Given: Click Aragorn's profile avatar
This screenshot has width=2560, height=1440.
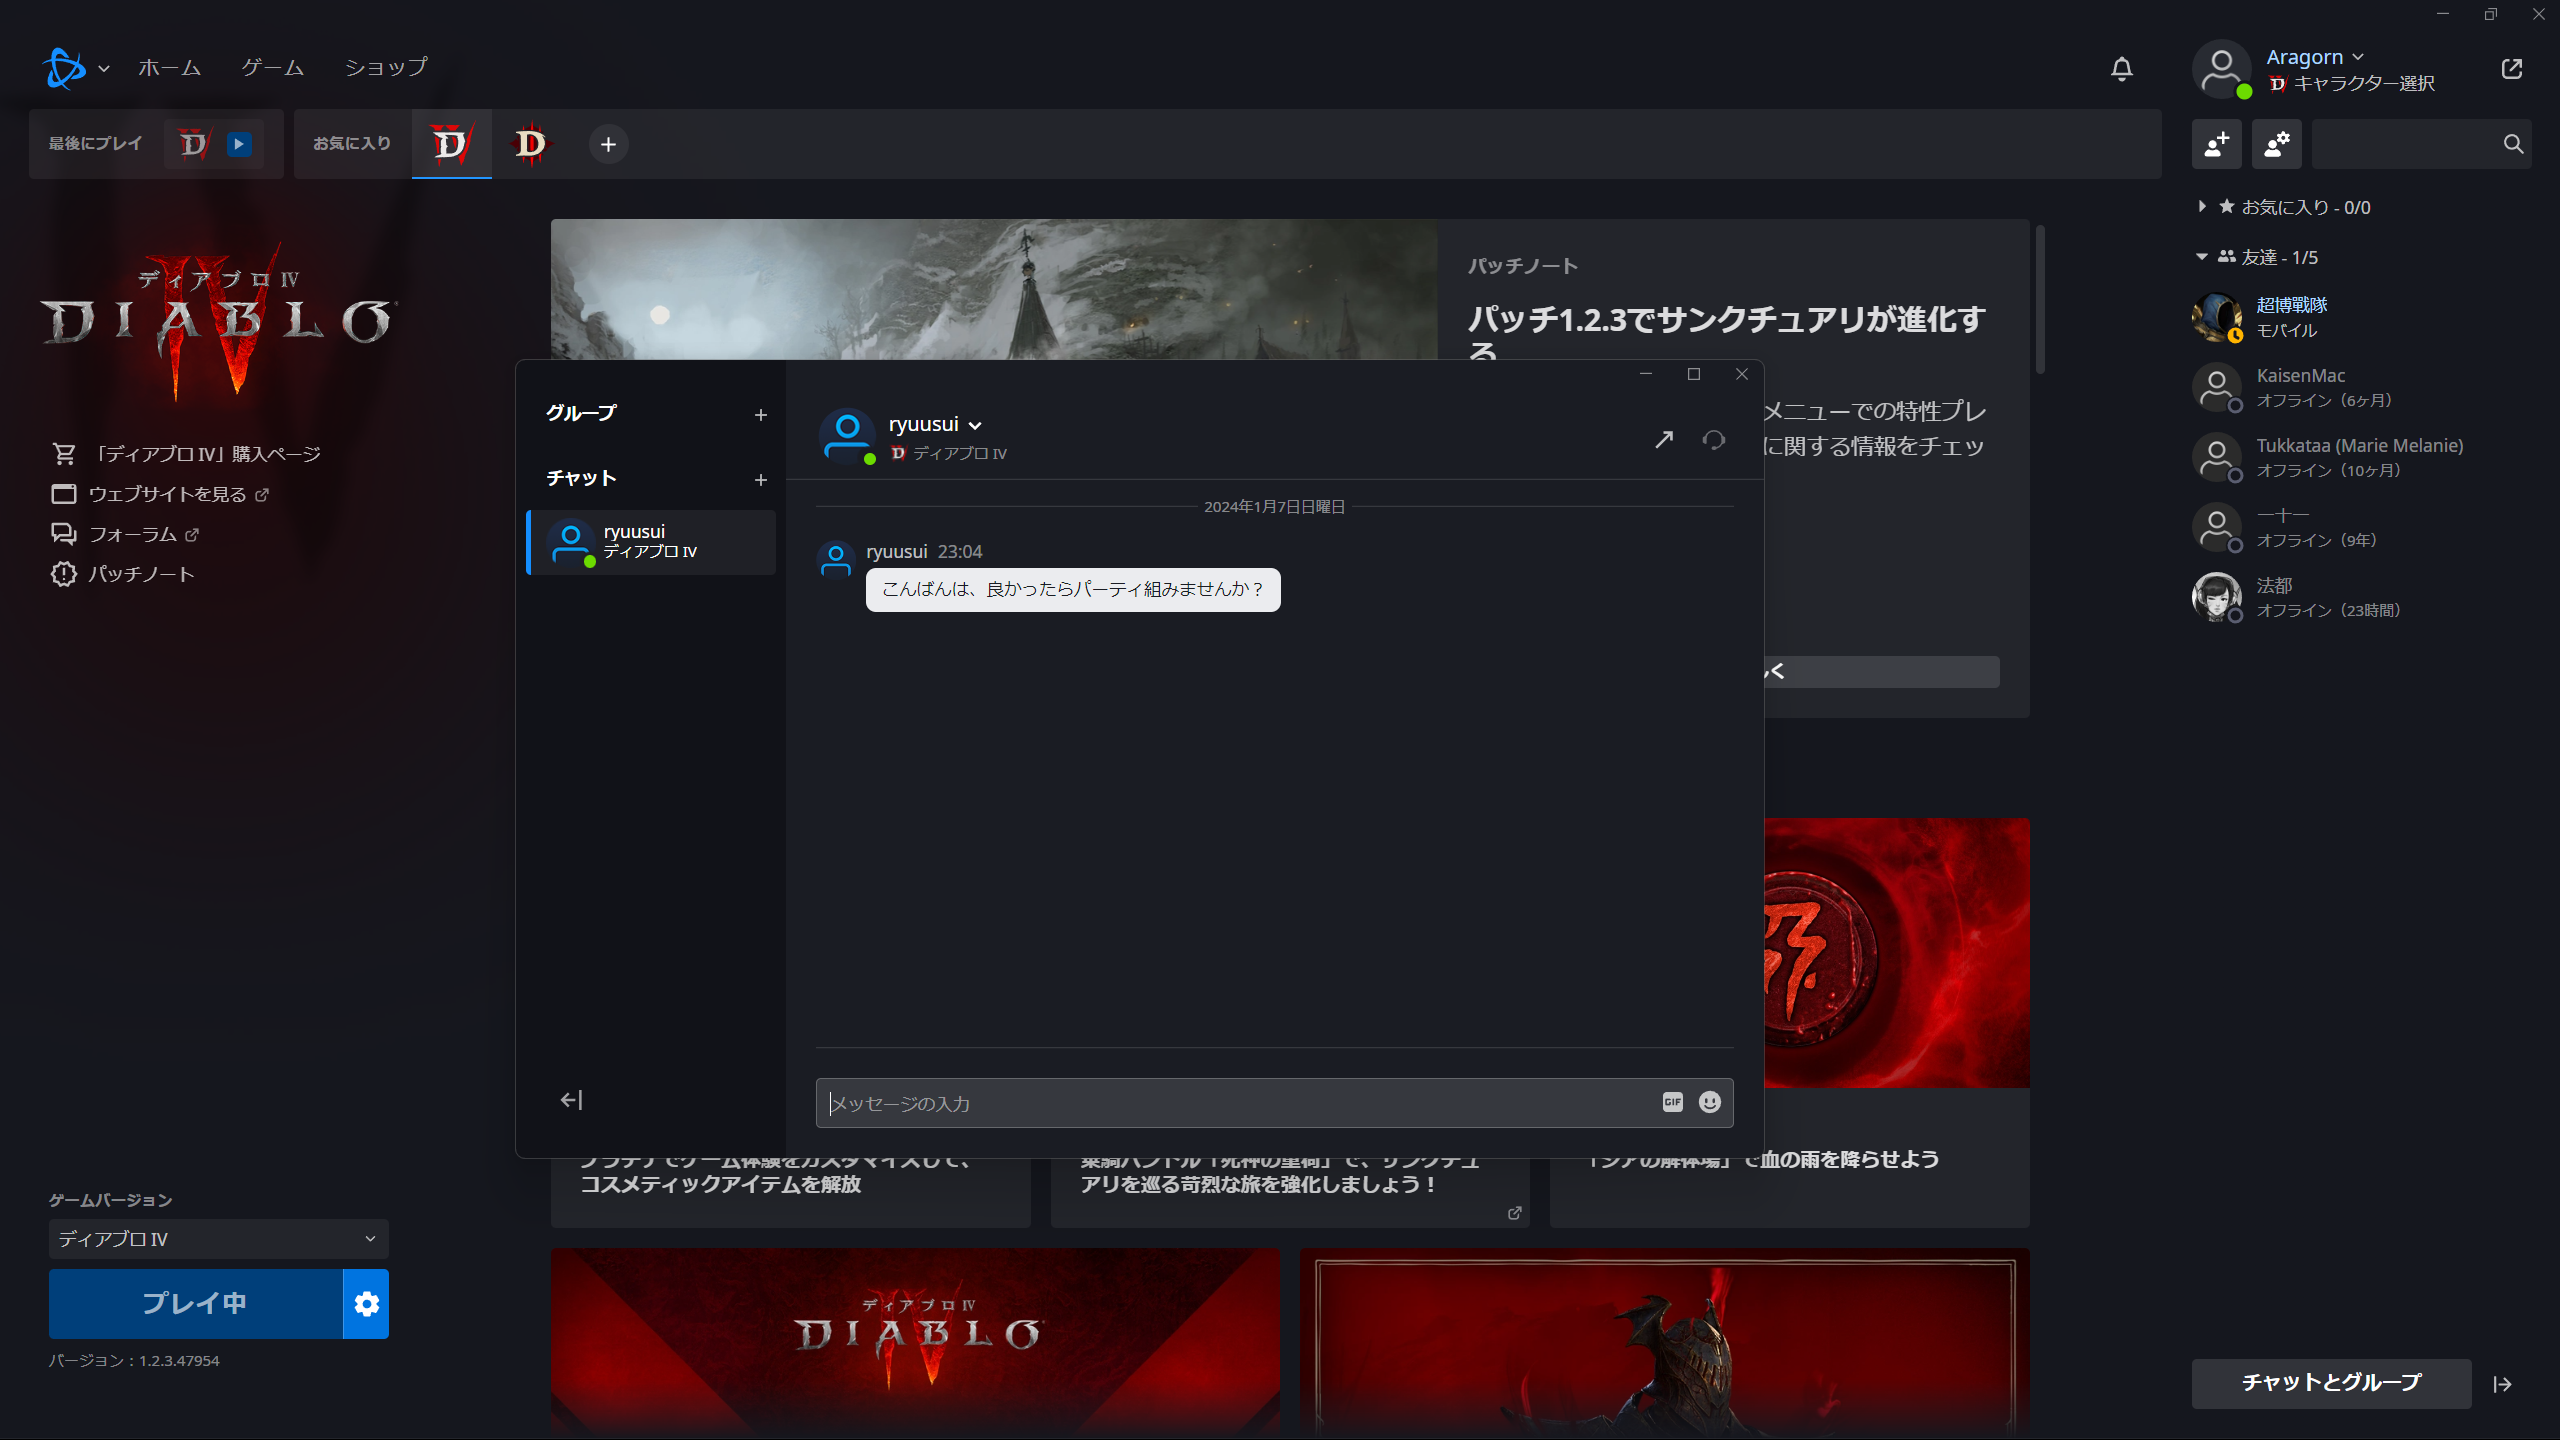Looking at the screenshot, I should pyautogui.click(x=2222, y=69).
